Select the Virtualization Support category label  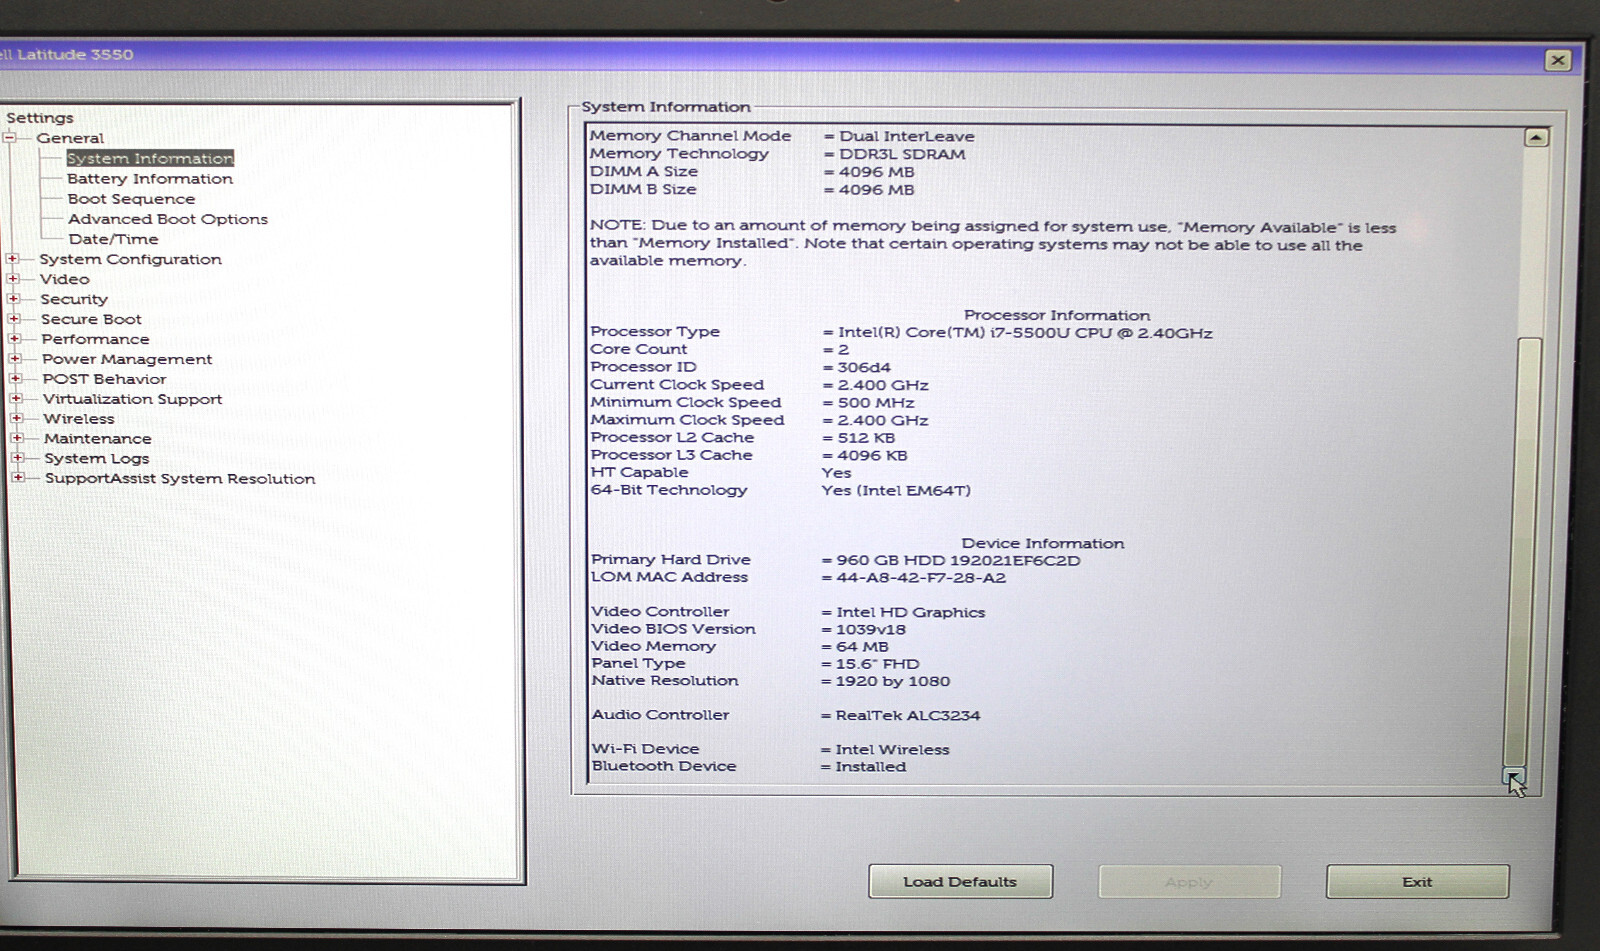(133, 398)
